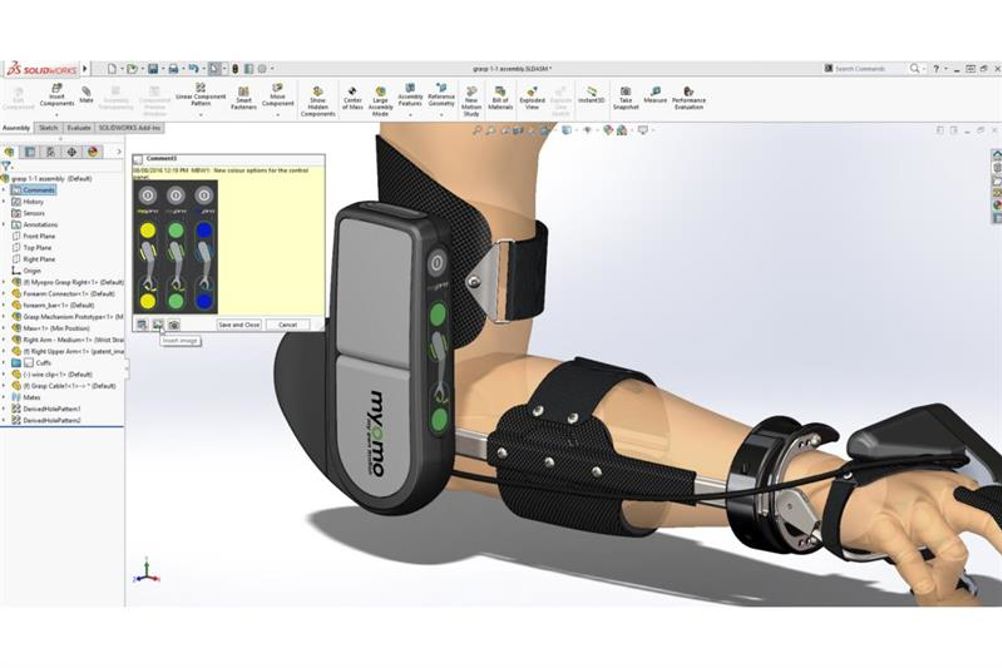Run Performance Evaluation
Screen dimensions: 1002x668
(689, 98)
